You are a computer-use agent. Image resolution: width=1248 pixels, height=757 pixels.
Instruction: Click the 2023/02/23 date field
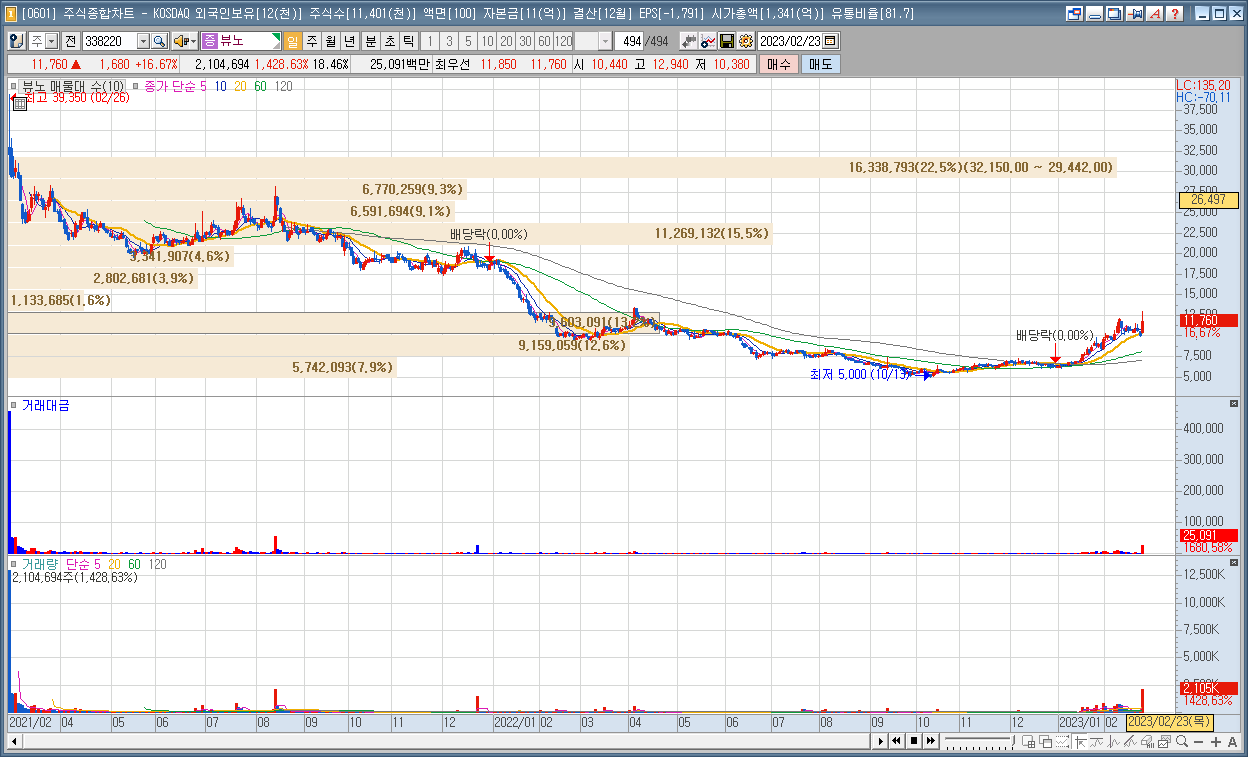(x=789, y=41)
